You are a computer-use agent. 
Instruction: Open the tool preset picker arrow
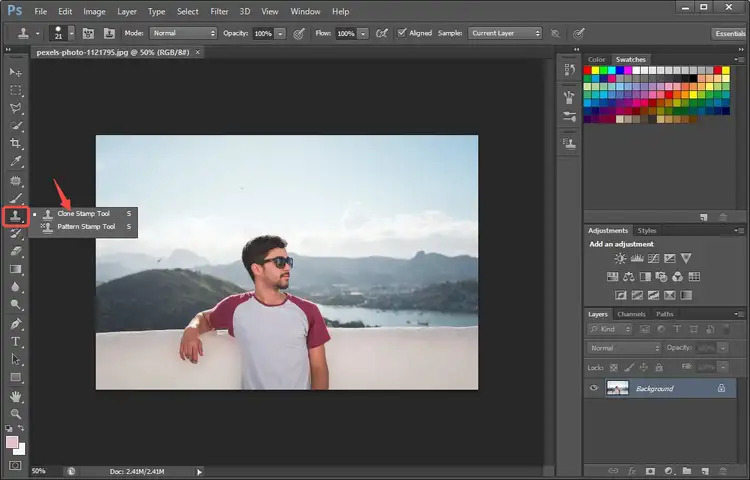37,33
